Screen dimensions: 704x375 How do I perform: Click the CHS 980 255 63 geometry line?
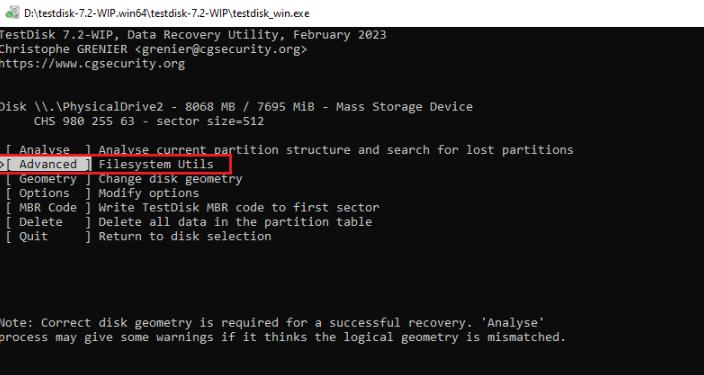[149, 121]
